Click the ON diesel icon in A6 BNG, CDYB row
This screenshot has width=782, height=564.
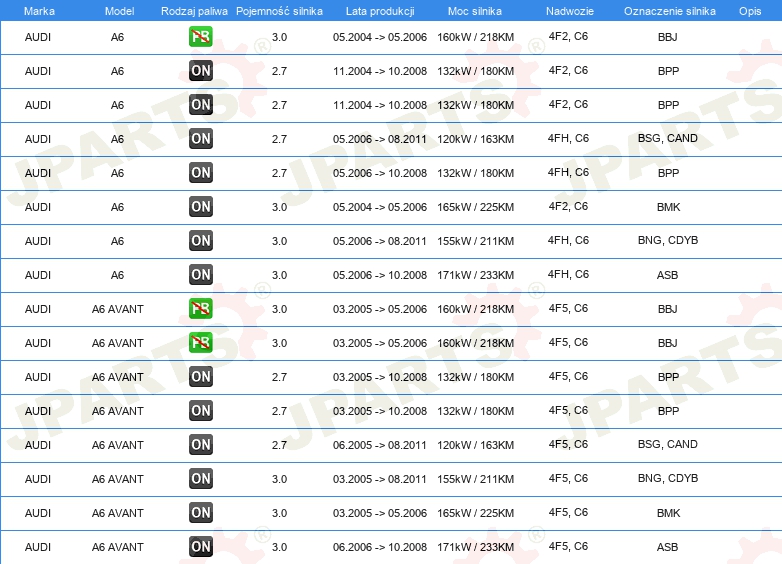pos(200,240)
